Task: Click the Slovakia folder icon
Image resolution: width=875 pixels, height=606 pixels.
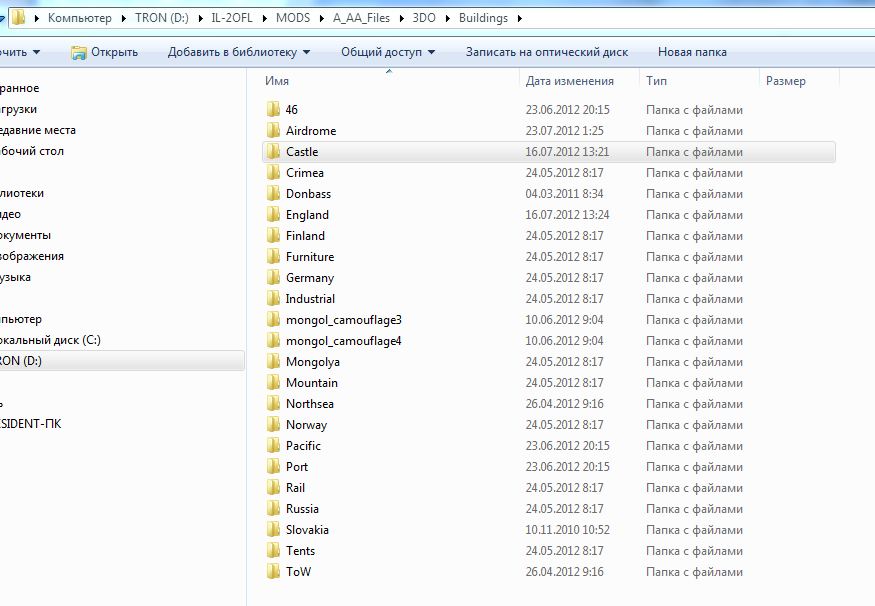Action: pos(273,530)
